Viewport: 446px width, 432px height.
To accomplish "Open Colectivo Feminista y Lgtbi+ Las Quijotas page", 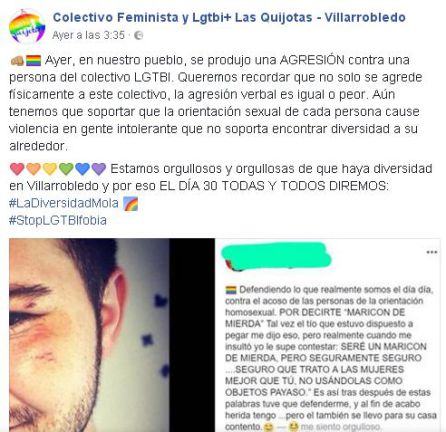I will [229, 17].
